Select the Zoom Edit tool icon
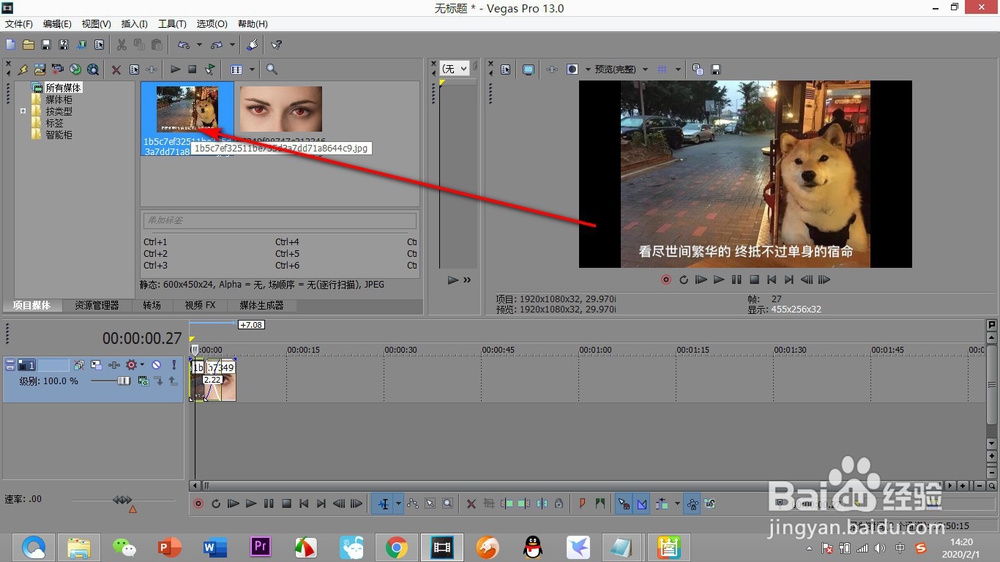 (x=448, y=504)
